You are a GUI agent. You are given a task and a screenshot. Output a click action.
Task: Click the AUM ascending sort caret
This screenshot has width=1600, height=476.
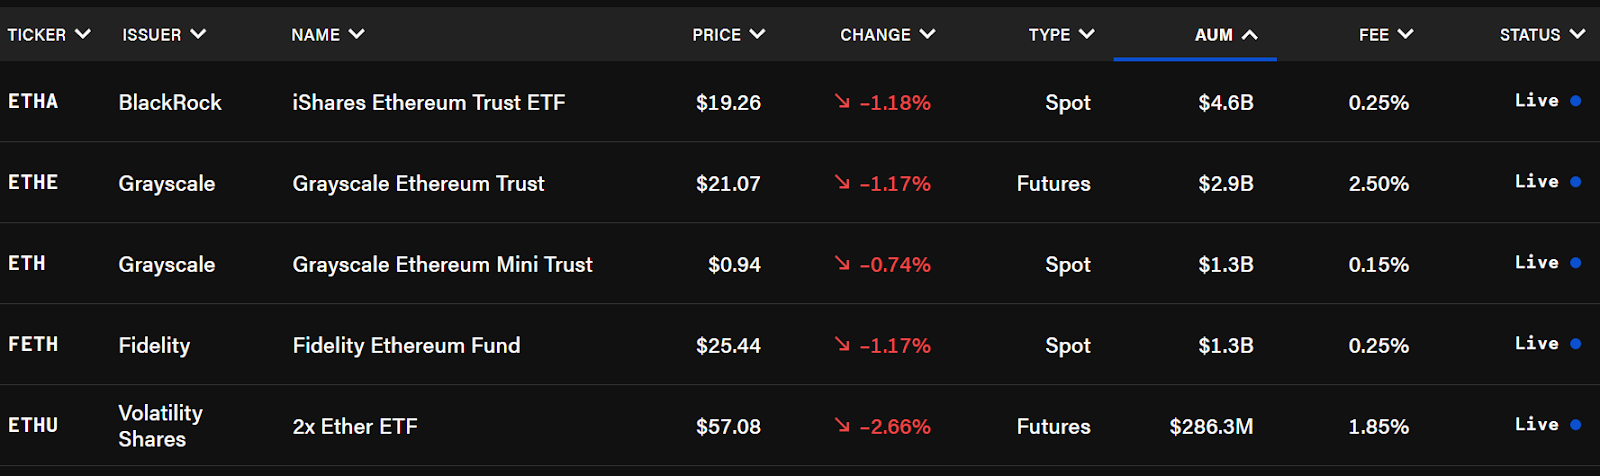[x=1249, y=34]
